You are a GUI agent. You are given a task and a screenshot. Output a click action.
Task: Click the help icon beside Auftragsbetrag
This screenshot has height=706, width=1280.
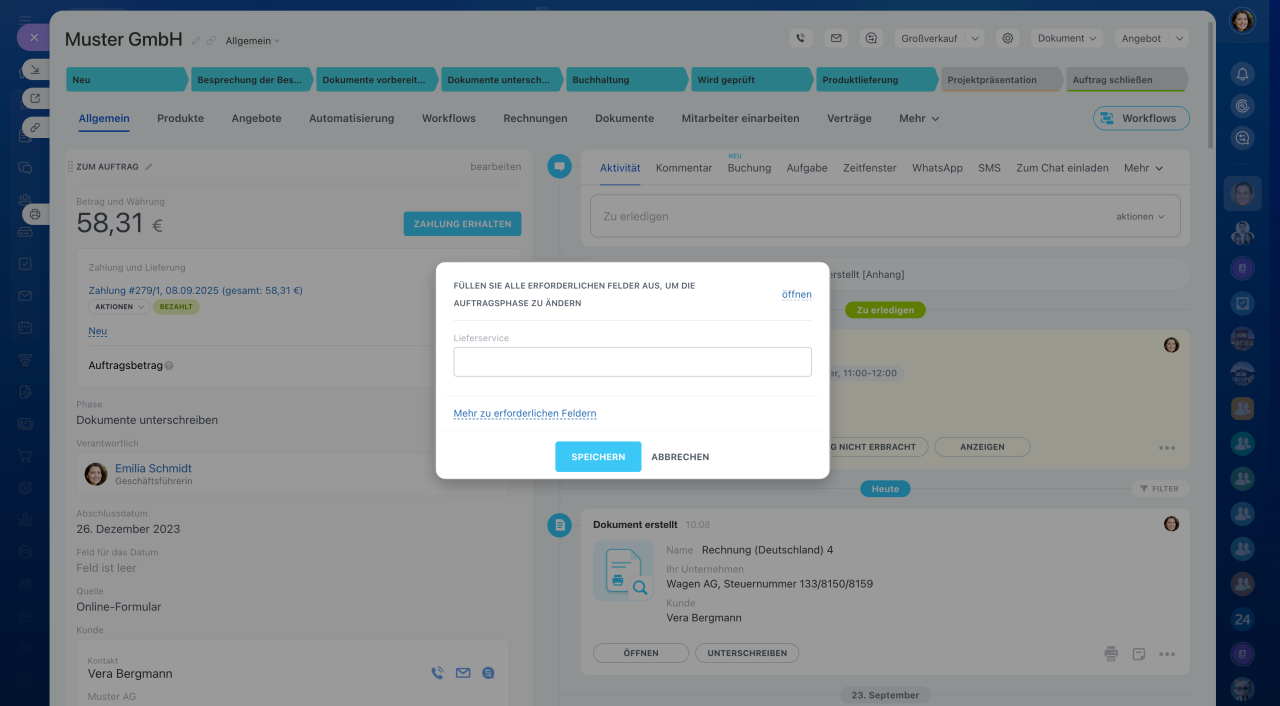[169, 366]
